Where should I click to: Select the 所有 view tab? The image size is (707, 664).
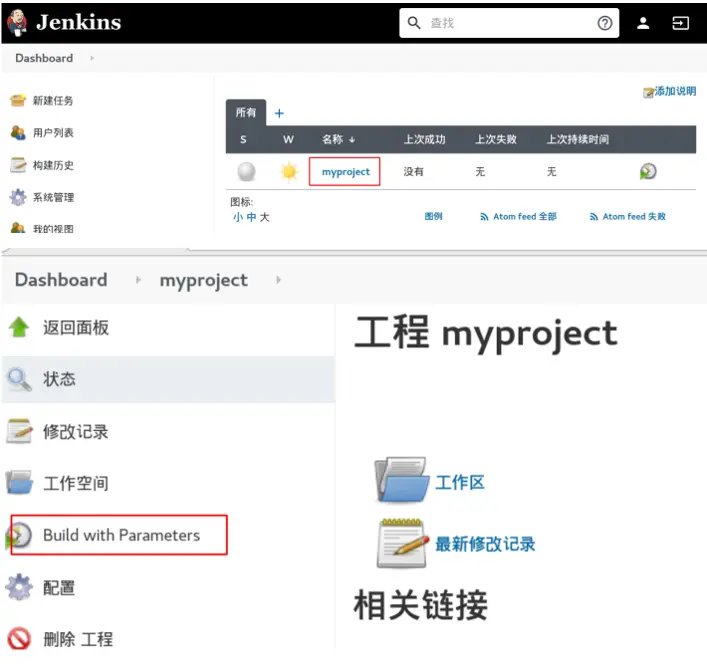(245, 113)
